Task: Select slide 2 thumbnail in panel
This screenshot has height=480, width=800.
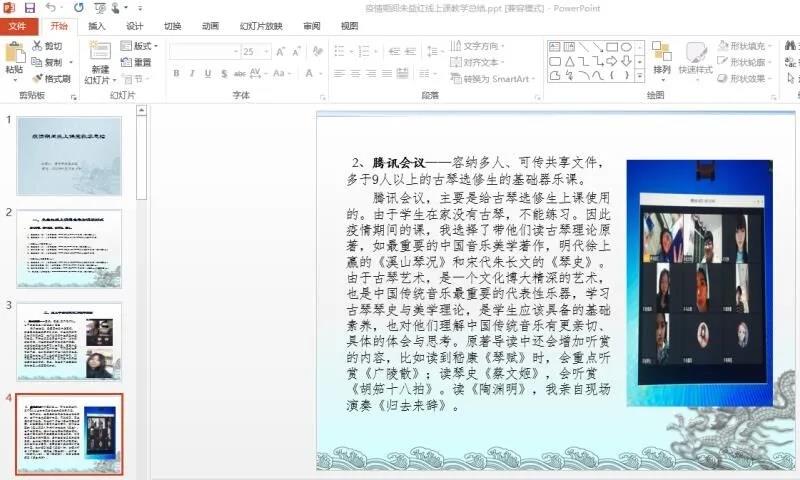Action: (x=69, y=236)
